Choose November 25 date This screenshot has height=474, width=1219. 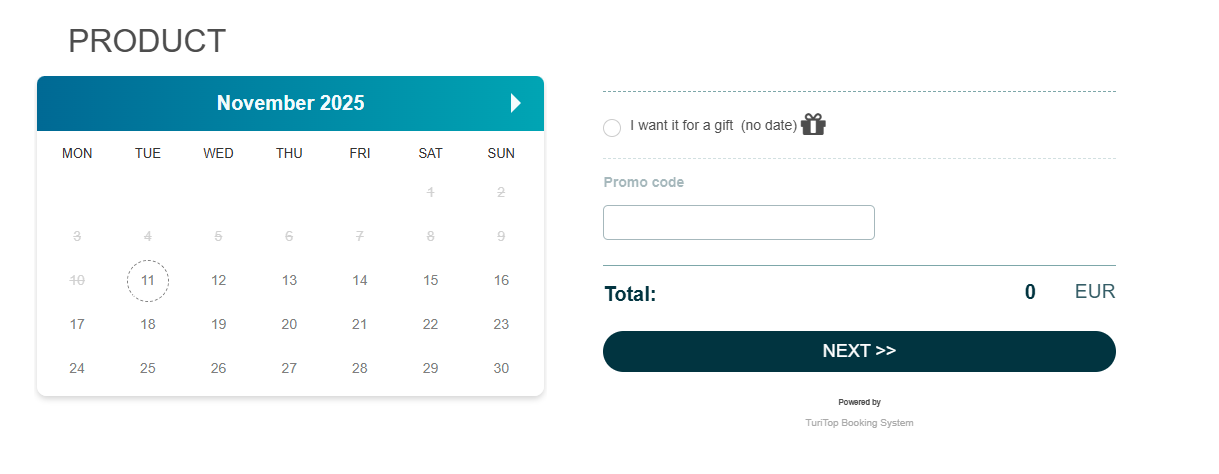pyautogui.click(x=148, y=368)
